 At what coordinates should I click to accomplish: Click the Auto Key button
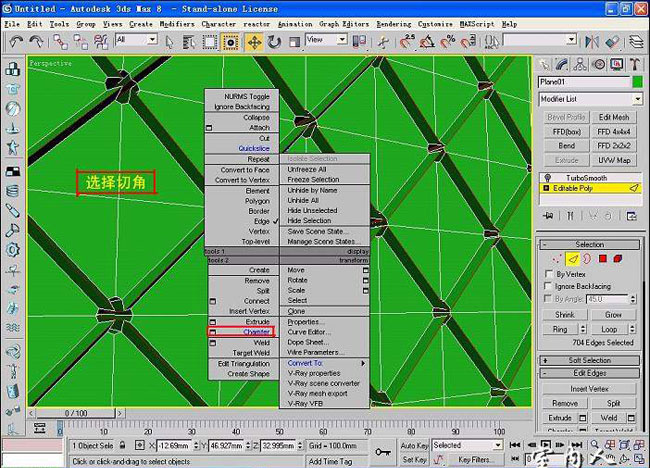click(x=414, y=445)
